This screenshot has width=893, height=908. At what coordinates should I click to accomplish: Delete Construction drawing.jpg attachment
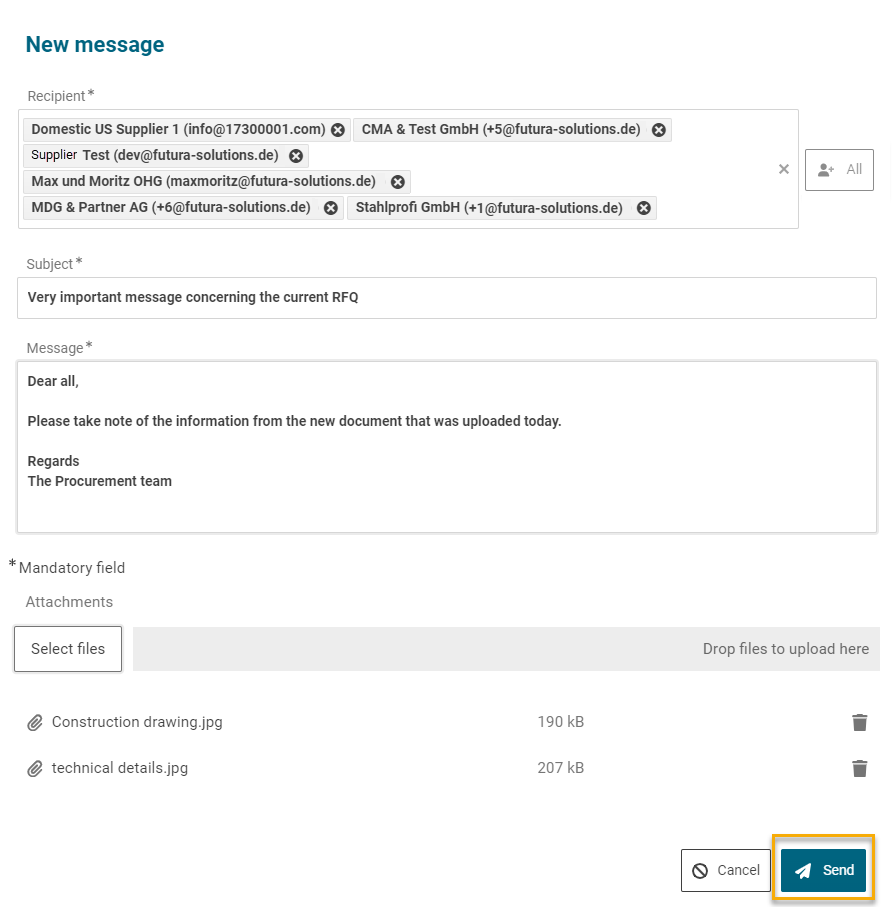[x=859, y=722]
